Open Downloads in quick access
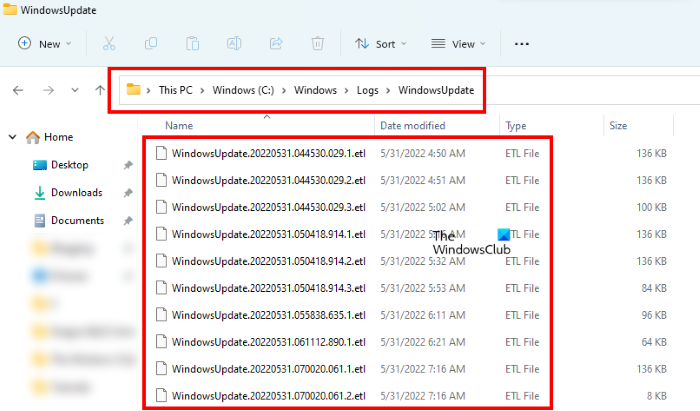Viewport: 700px width, 411px height. 77,193
